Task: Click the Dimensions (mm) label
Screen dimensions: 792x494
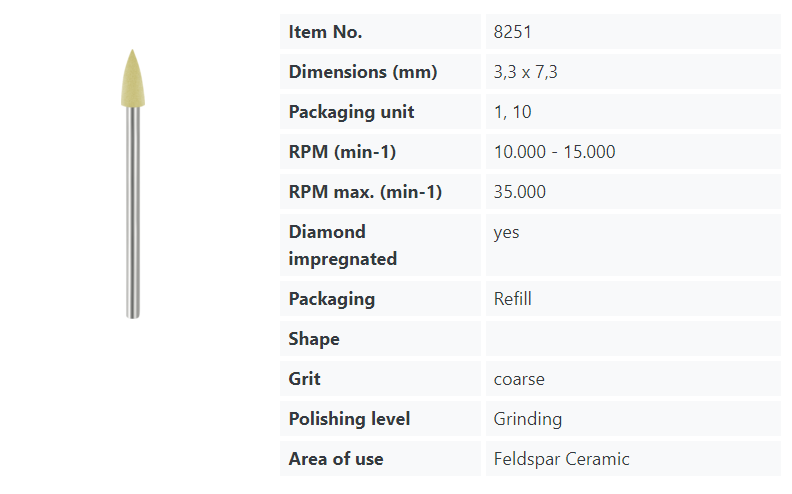Action: 363,72
